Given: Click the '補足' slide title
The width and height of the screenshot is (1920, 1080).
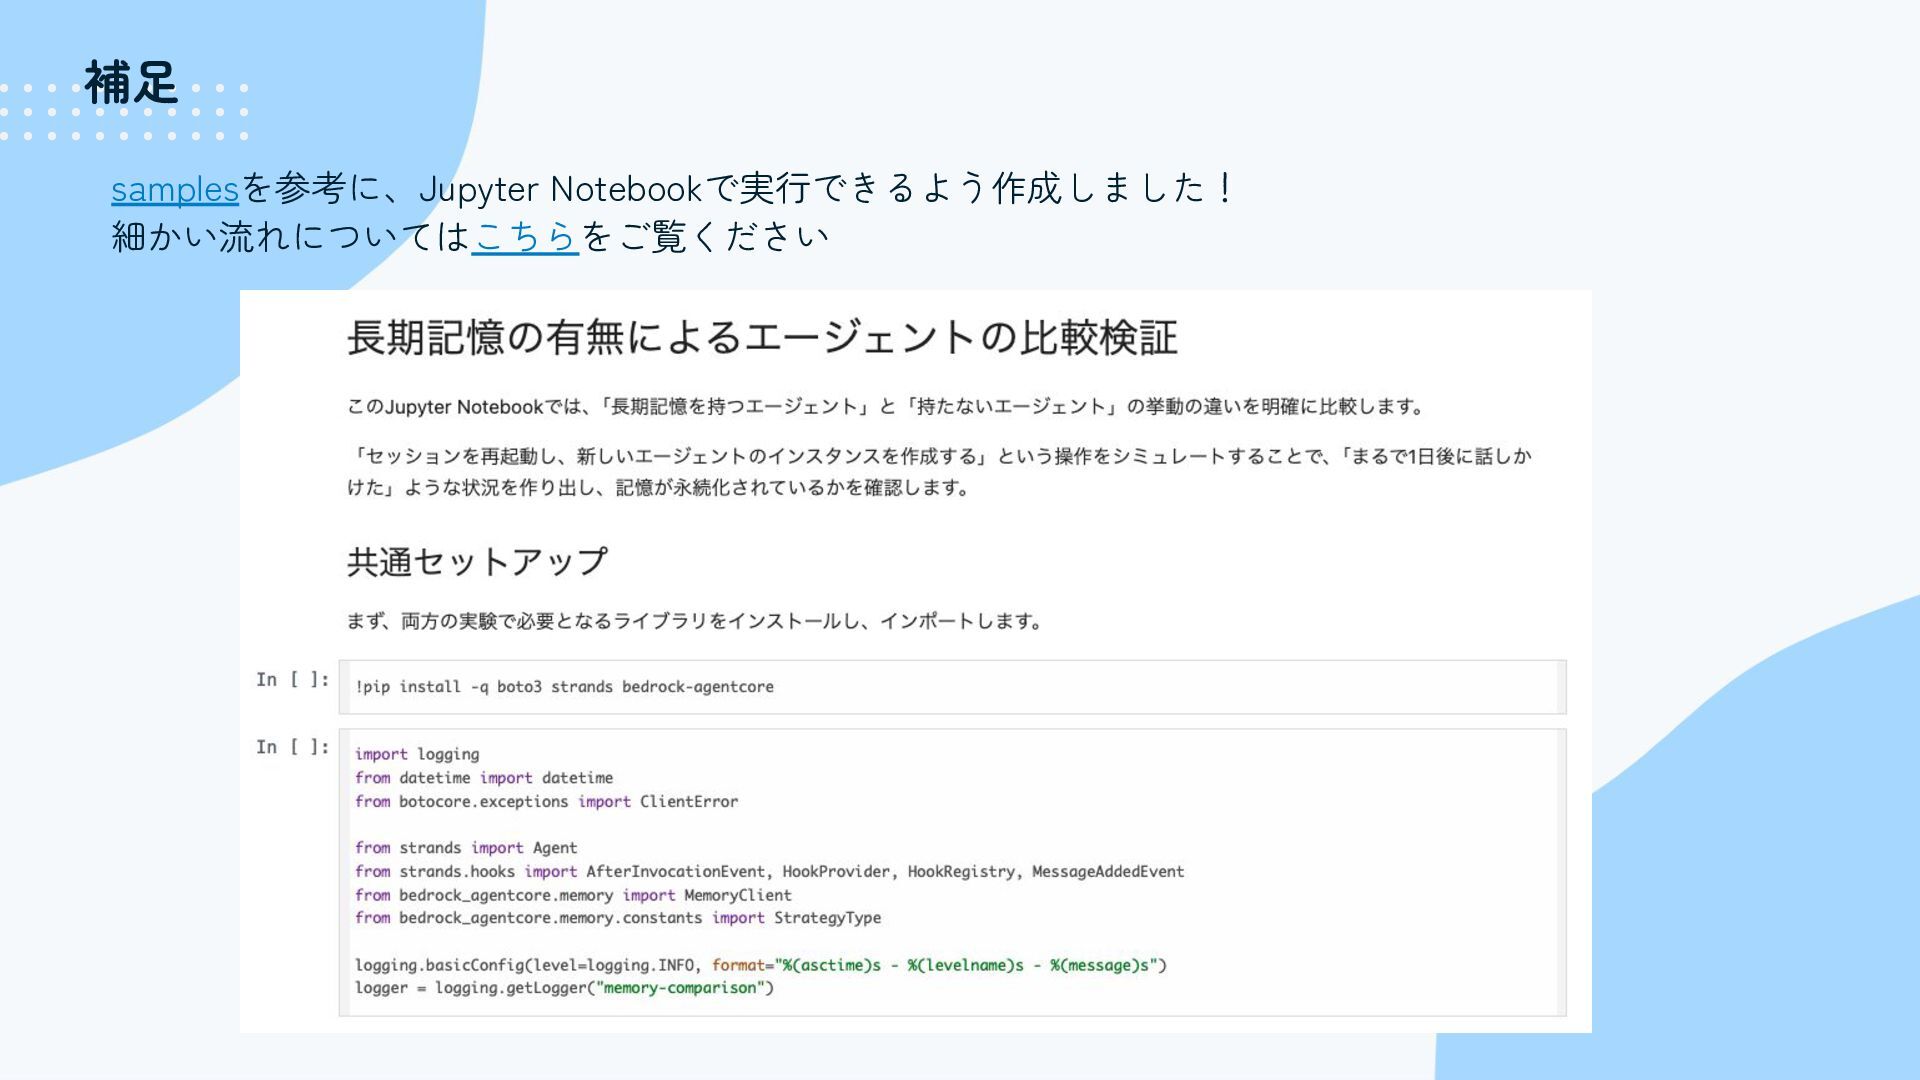Looking at the screenshot, I should point(131,83).
